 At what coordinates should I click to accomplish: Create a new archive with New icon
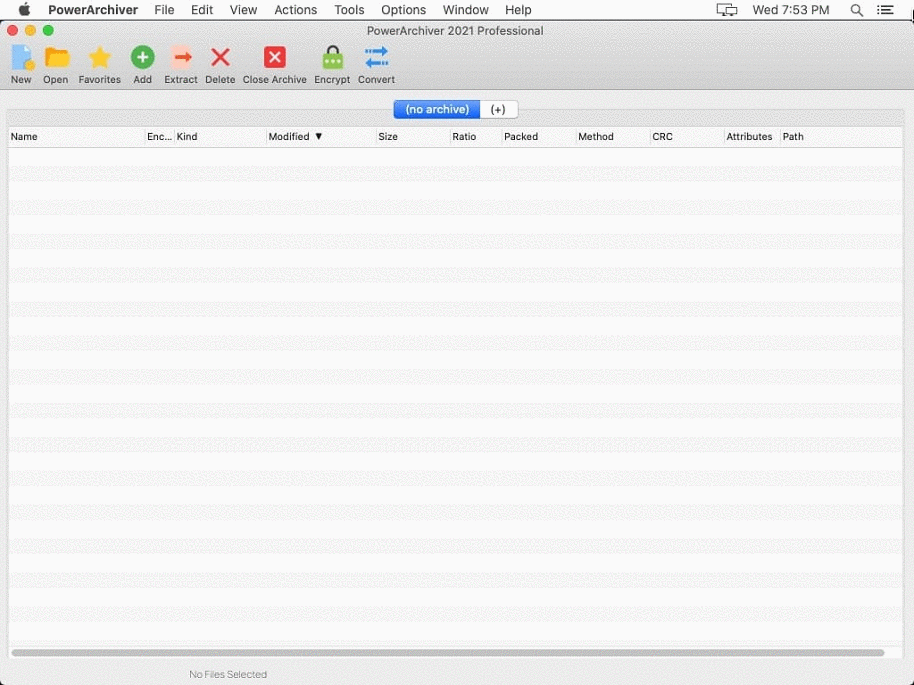22,58
